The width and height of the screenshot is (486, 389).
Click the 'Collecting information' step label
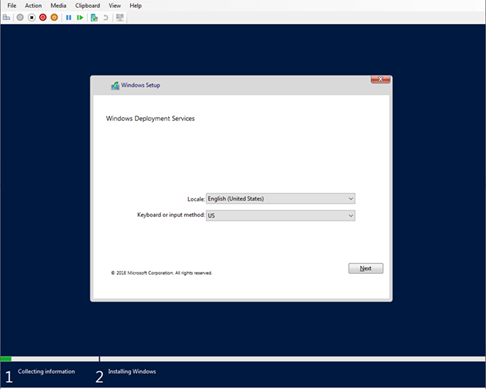tap(46, 371)
